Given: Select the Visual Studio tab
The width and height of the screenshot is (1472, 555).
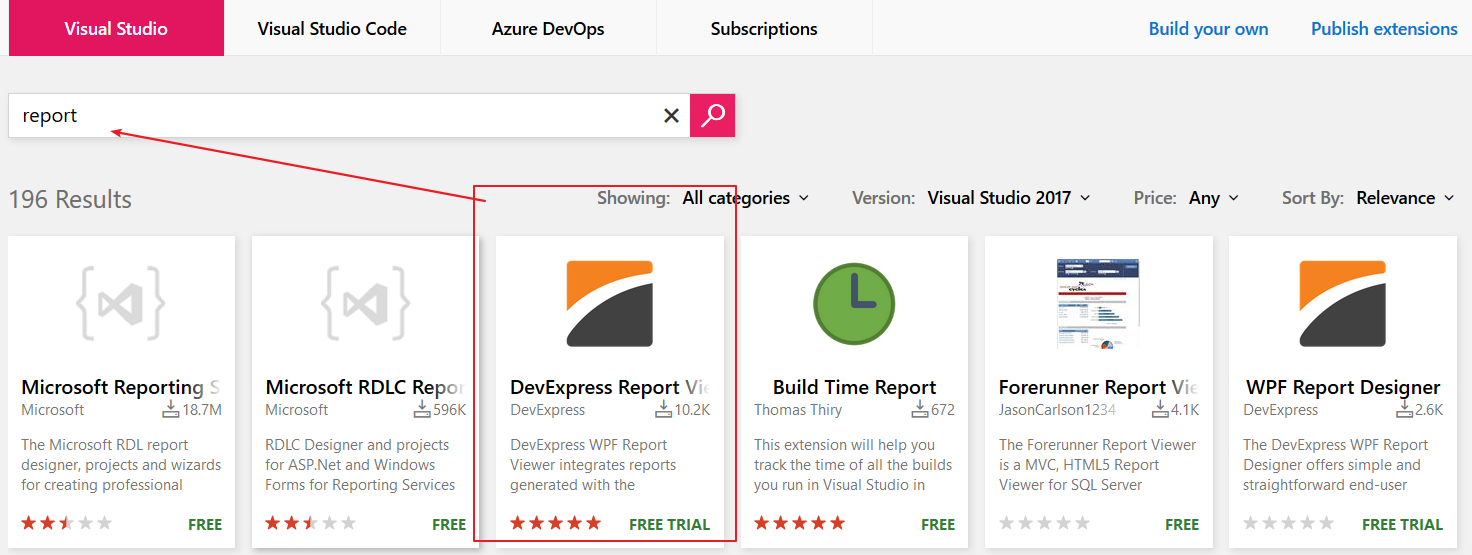Looking at the screenshot, I should coord(116,28).
